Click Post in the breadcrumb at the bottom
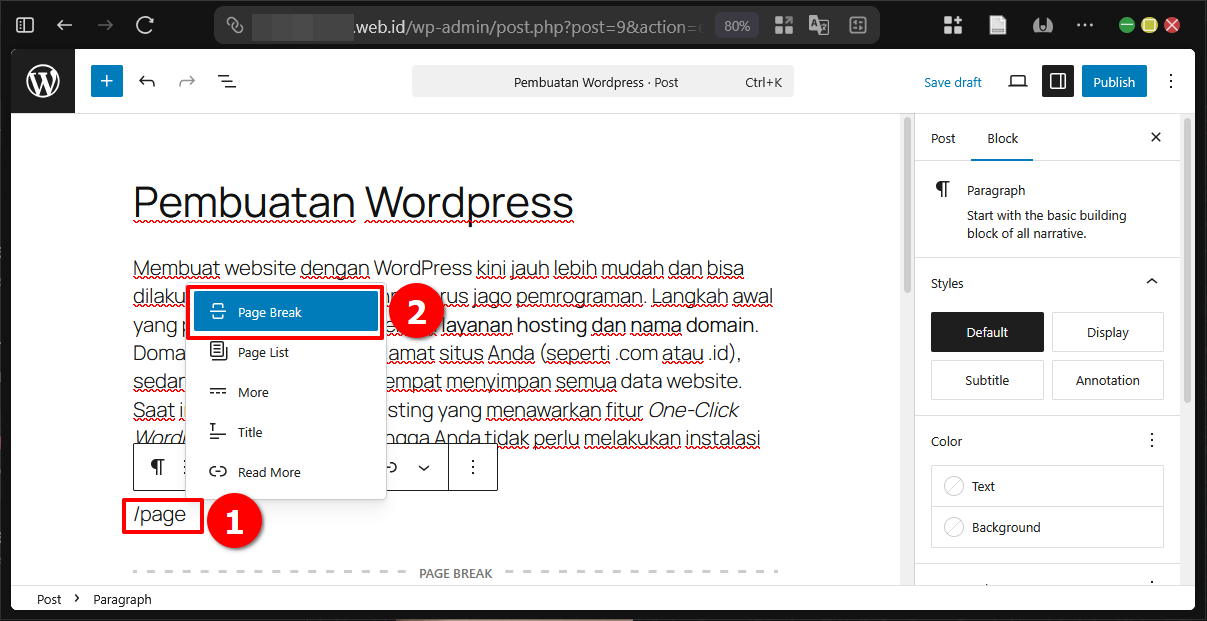 [x=48, y=598]
